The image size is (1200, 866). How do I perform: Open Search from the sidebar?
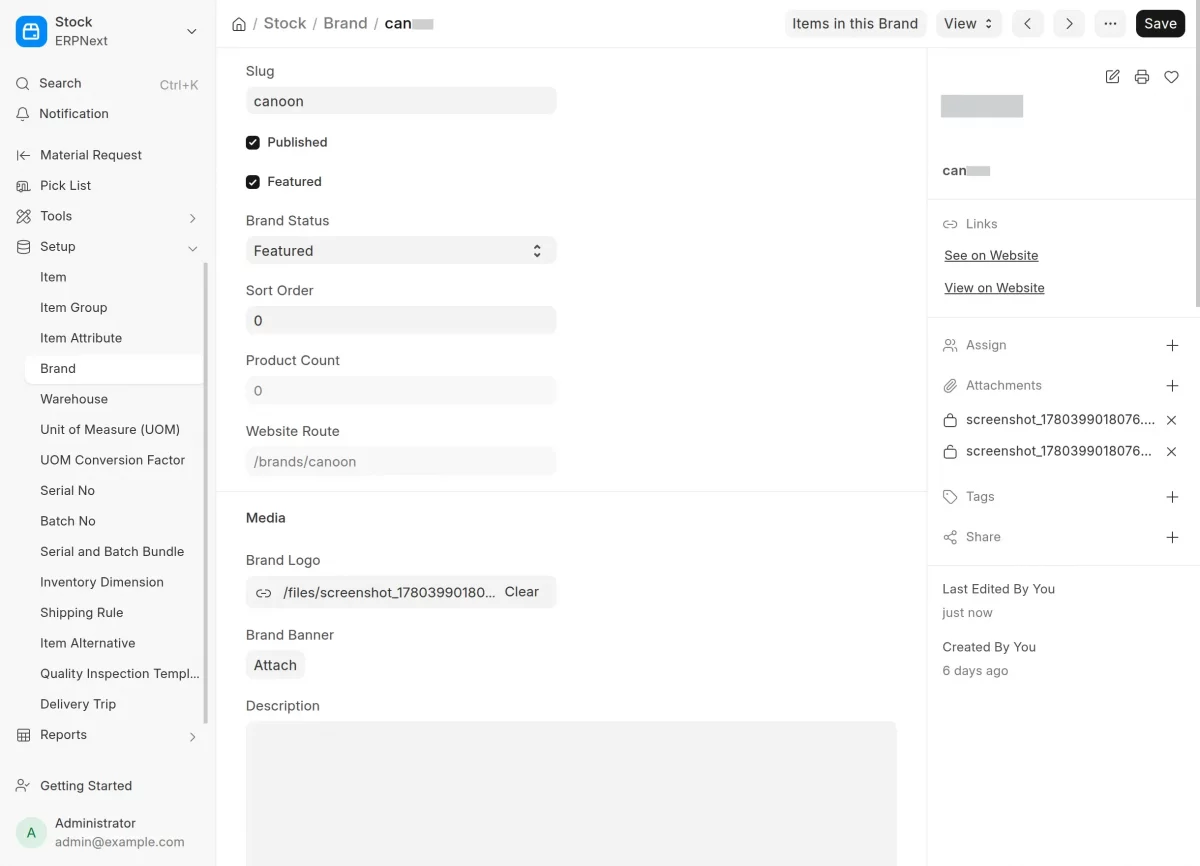107,84
